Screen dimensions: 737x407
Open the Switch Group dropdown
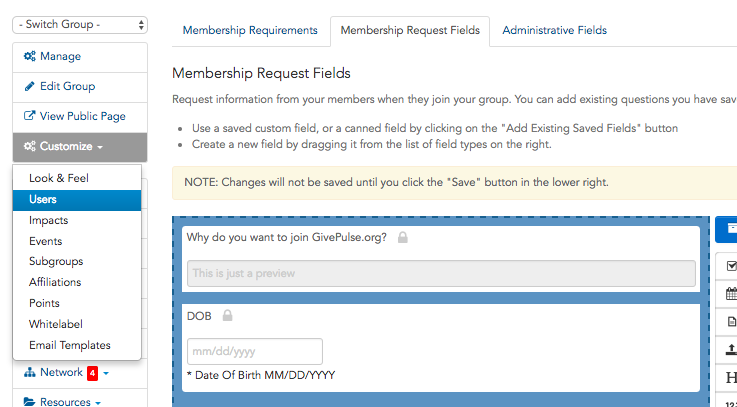80,24
